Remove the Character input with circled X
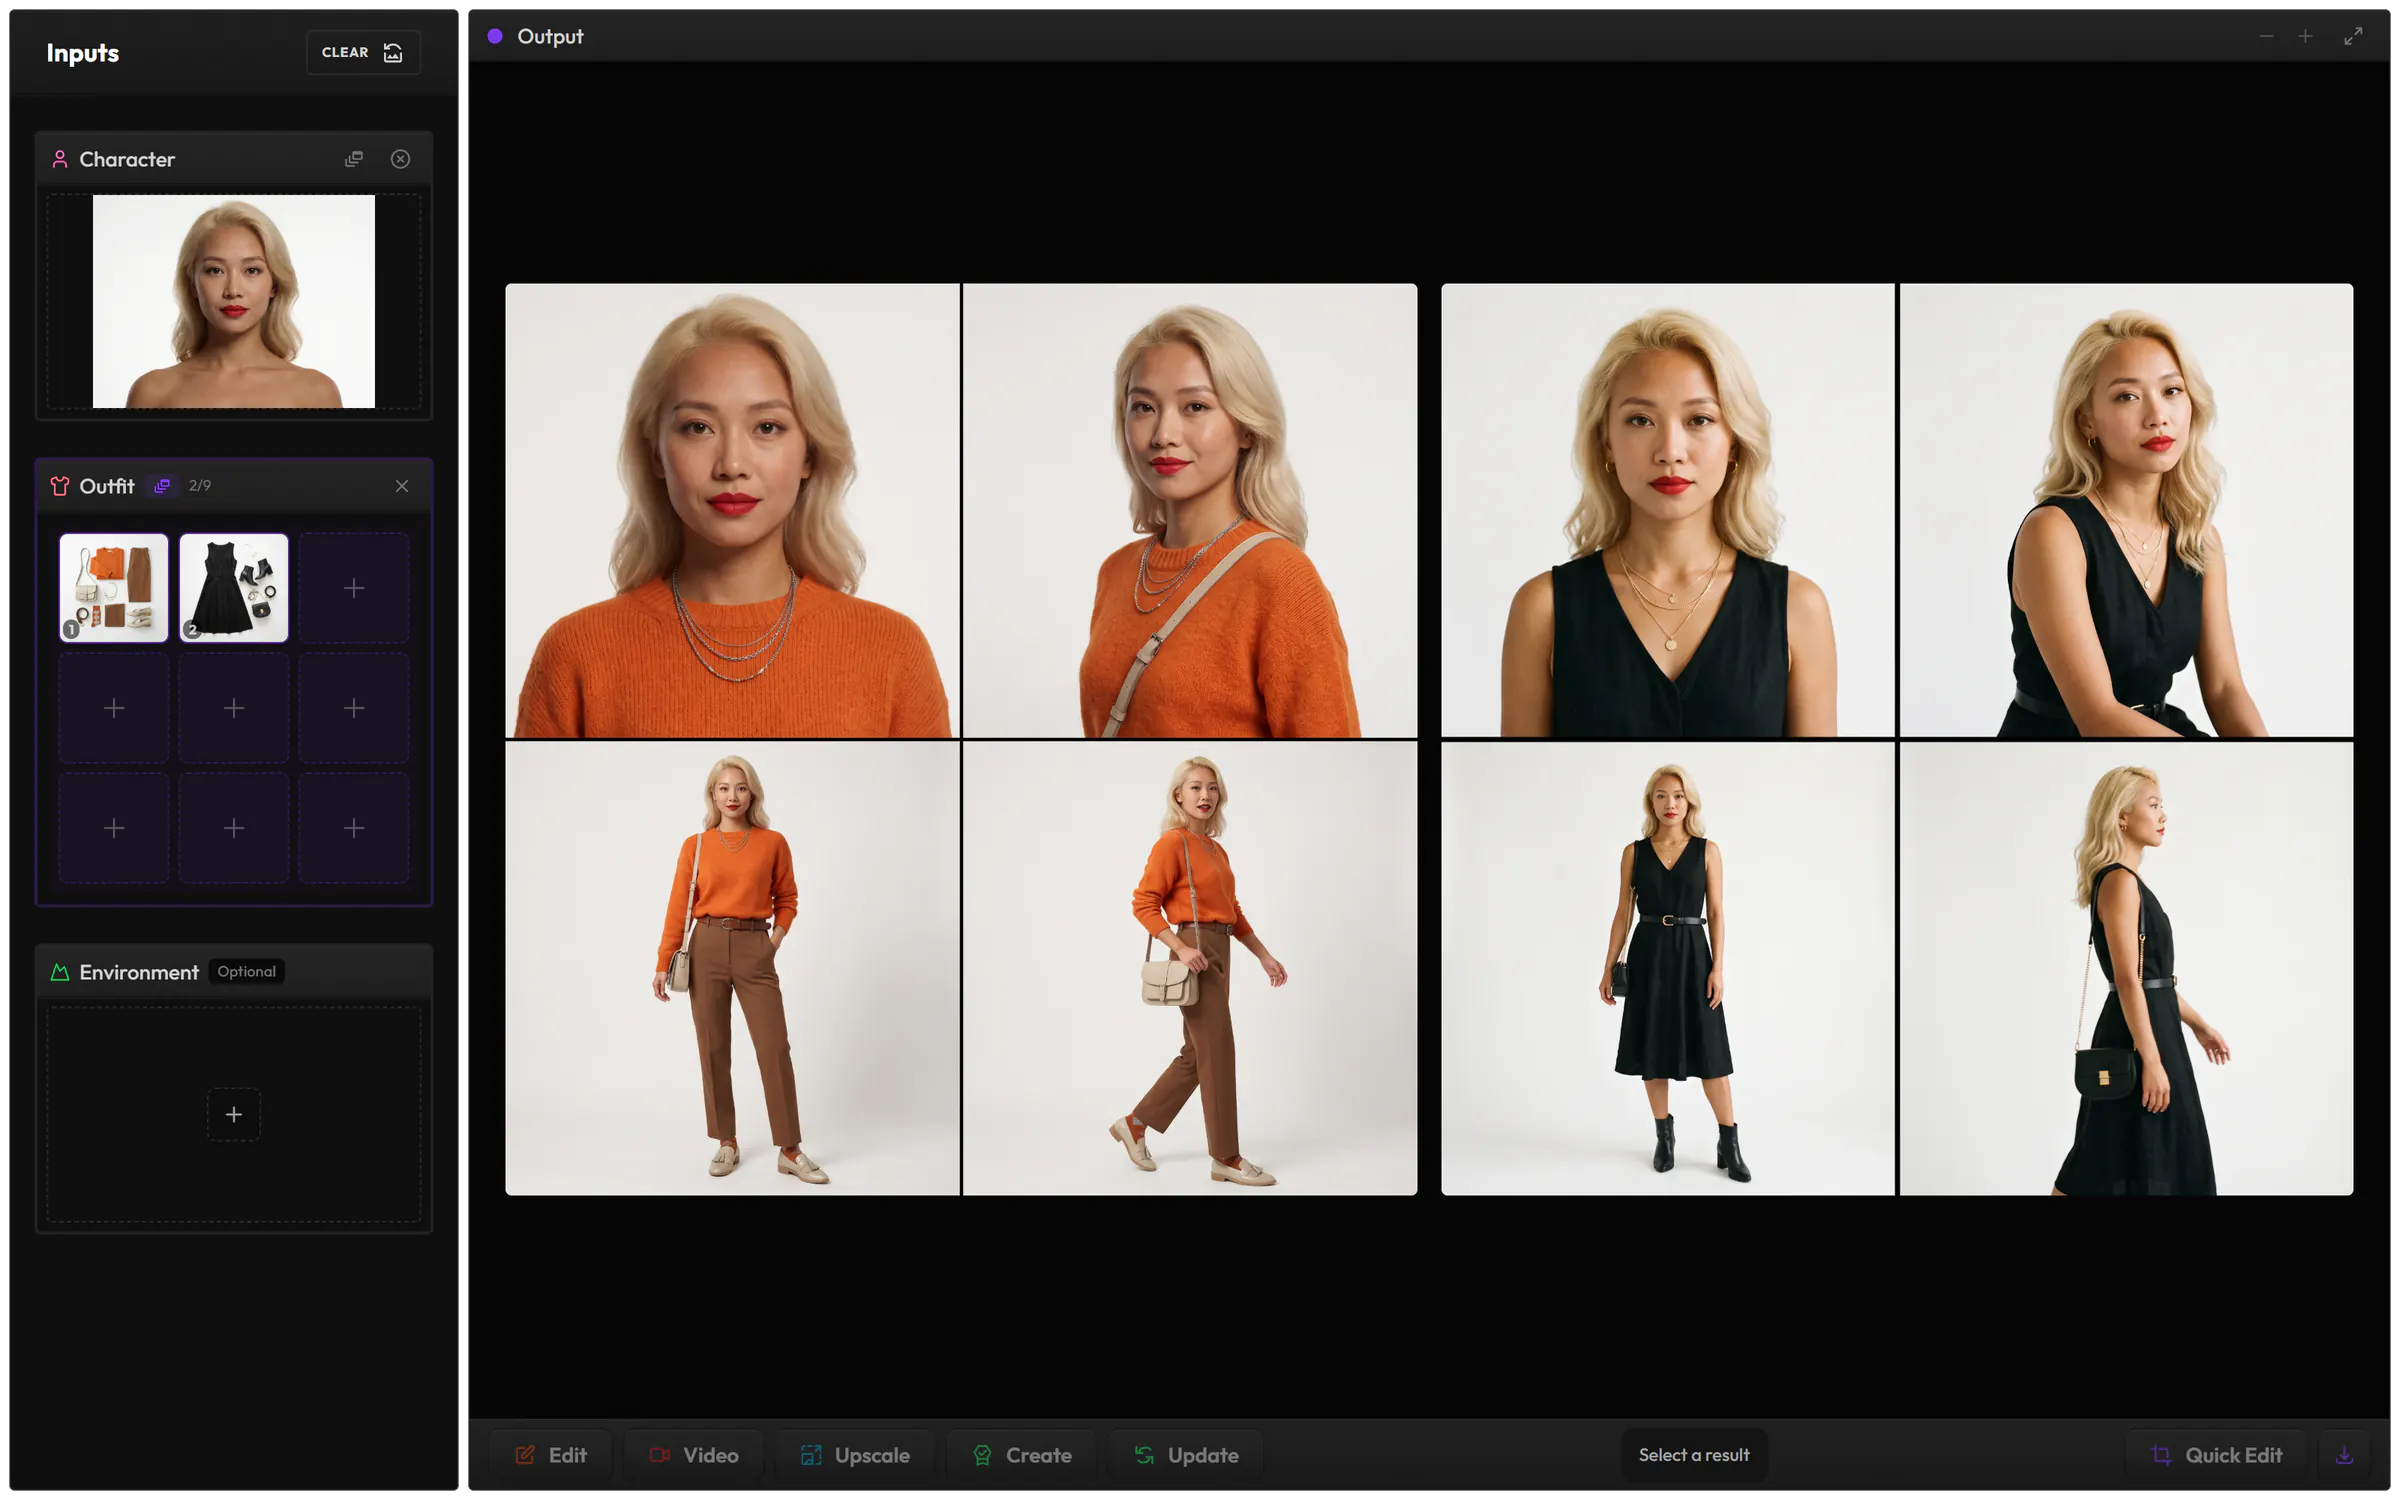Screen dimensions: 2400x1500 click(x=400, y=159)
